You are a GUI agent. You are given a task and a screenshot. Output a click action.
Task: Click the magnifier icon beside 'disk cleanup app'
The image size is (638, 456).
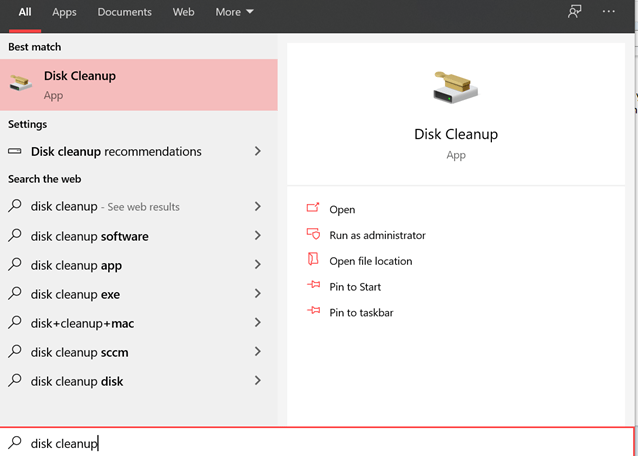pyautogui.click(x=15, y=264)
